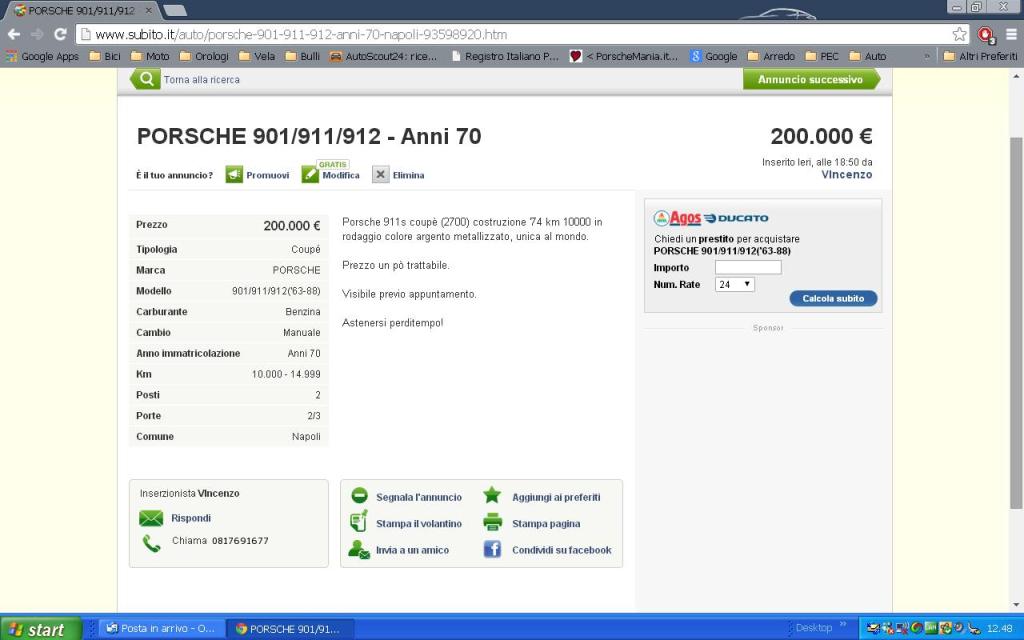This screenshot has width=1024, height=640.
Task: Open the Chrome hamburger menu
Action: [1011, 35]
